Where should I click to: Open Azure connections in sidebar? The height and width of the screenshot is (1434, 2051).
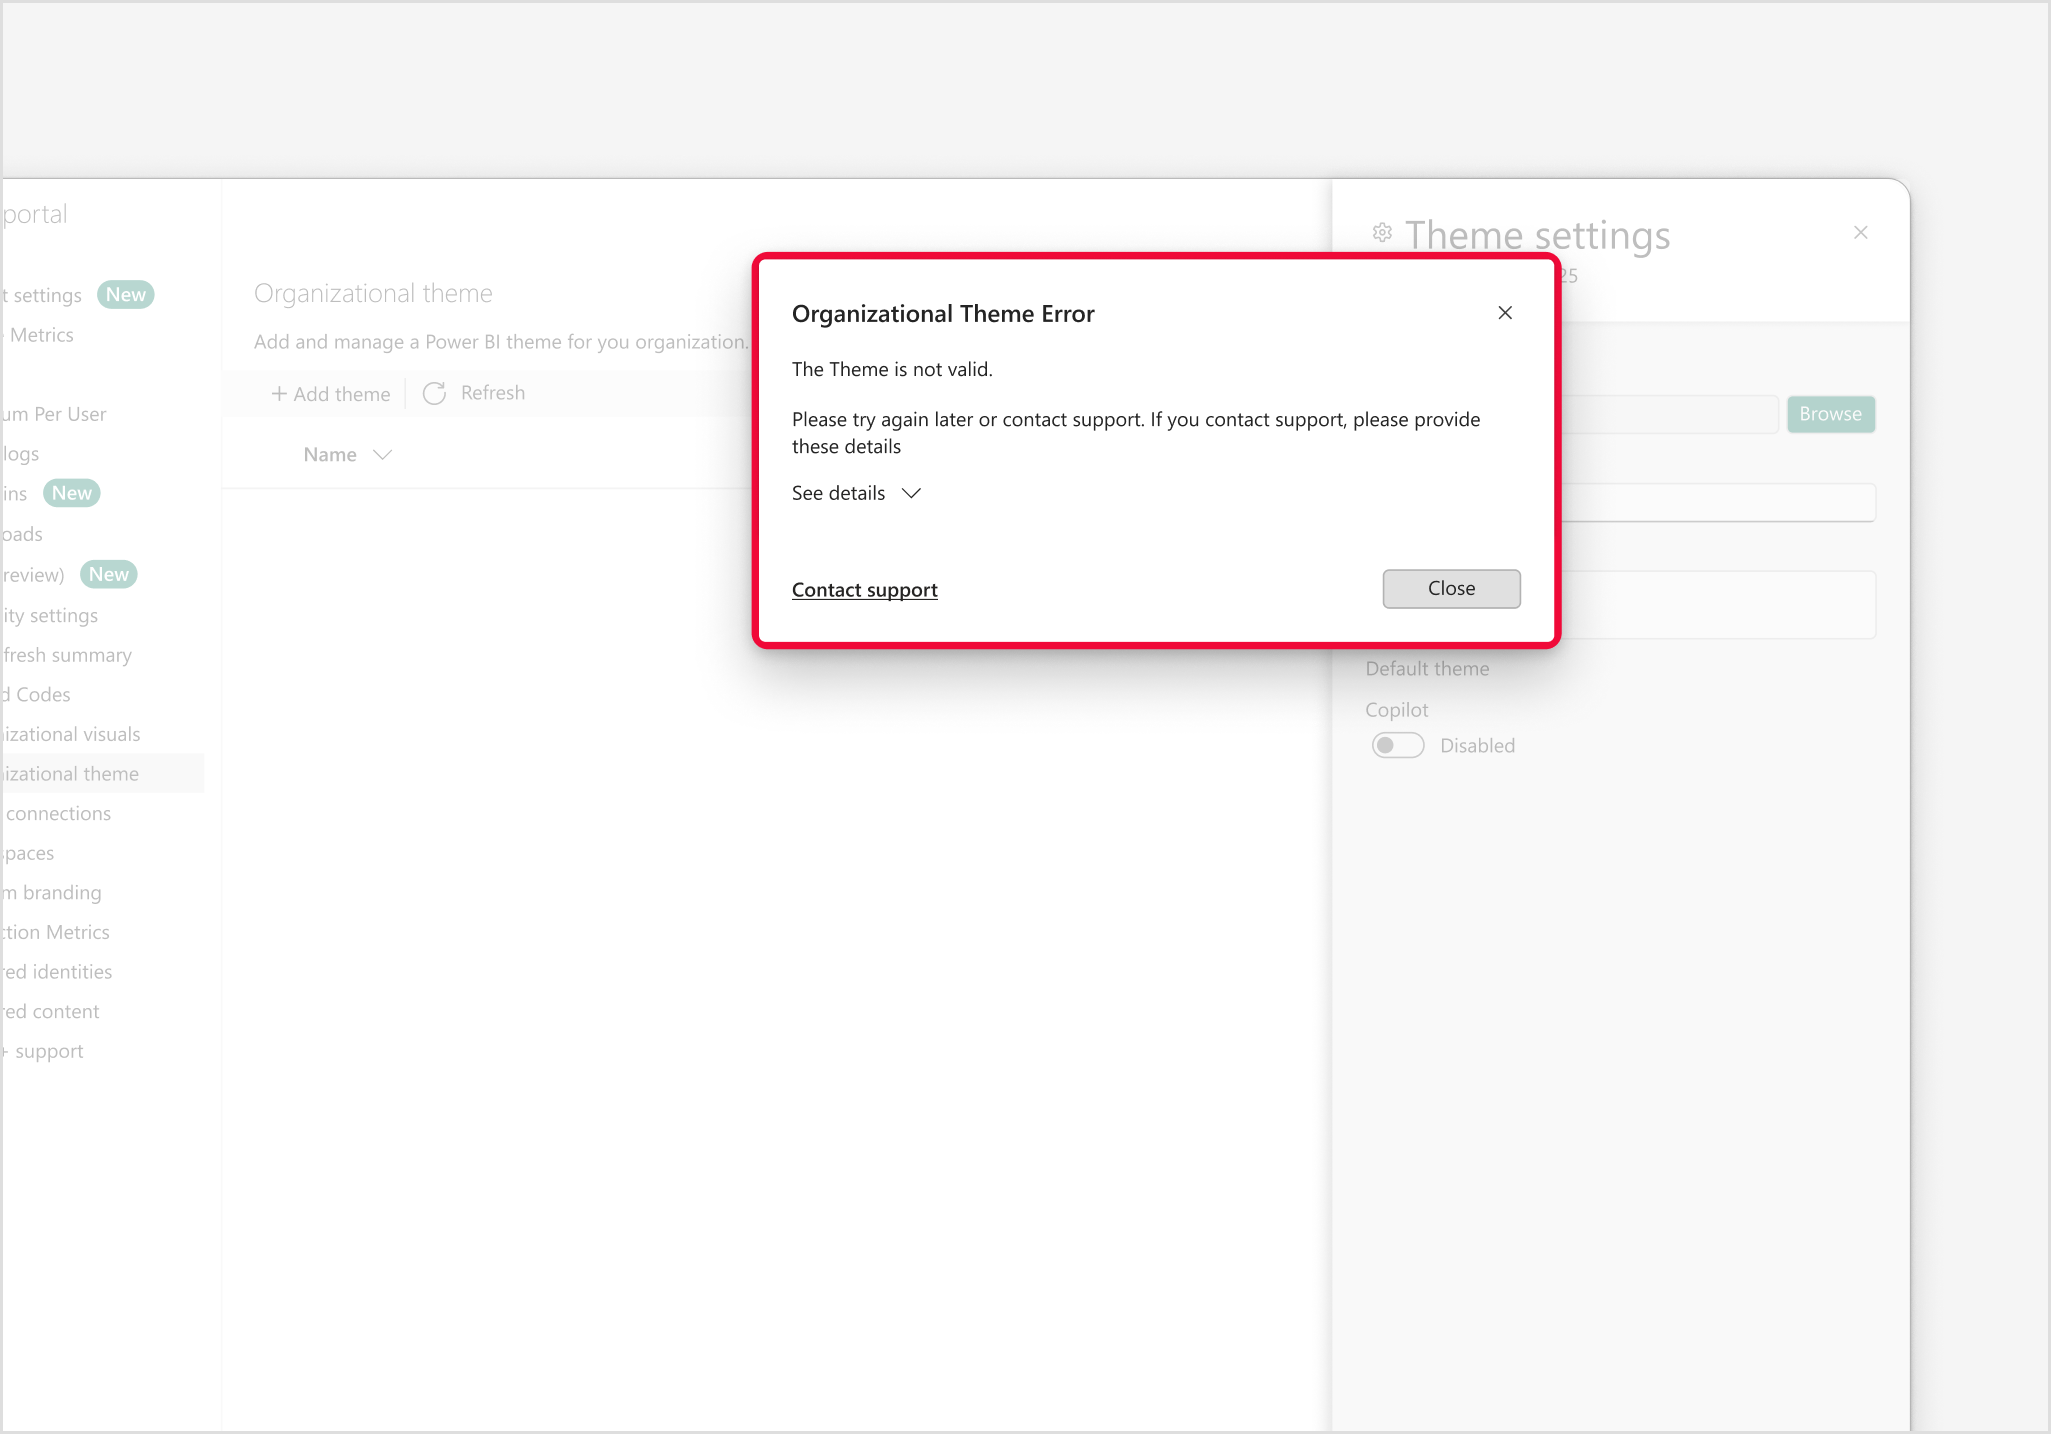(x=56, y=813)
